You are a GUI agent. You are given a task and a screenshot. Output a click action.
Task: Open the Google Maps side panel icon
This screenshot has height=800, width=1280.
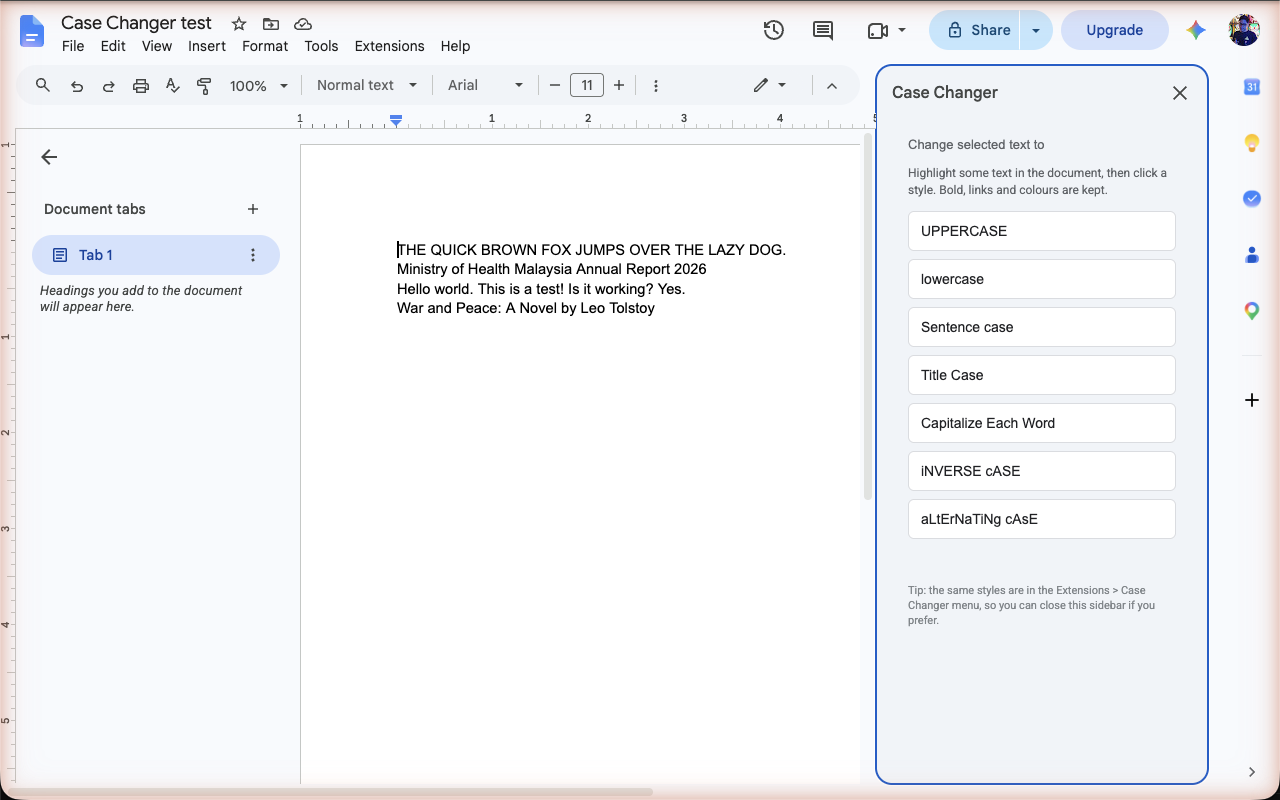(1251, 311)
